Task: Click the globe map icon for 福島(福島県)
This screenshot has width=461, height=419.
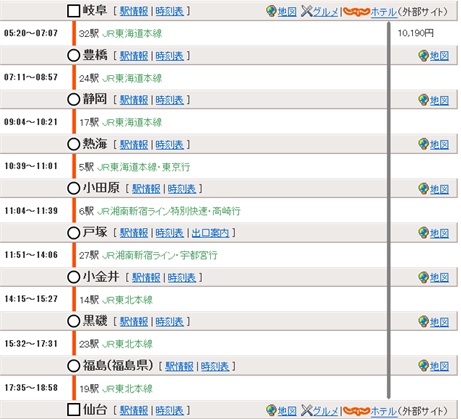Action: click(423, 366)
